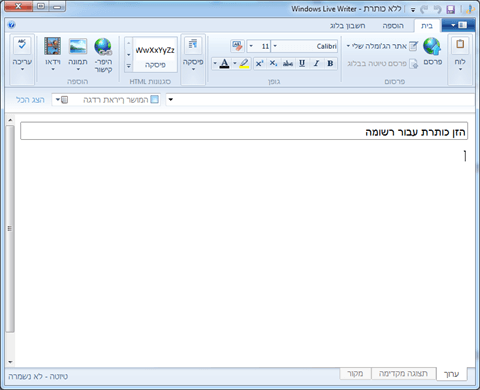Switch to the בית (Home) tab
Image resolution: width=480 pixels, height=390 pixels.
click(427, 26)
